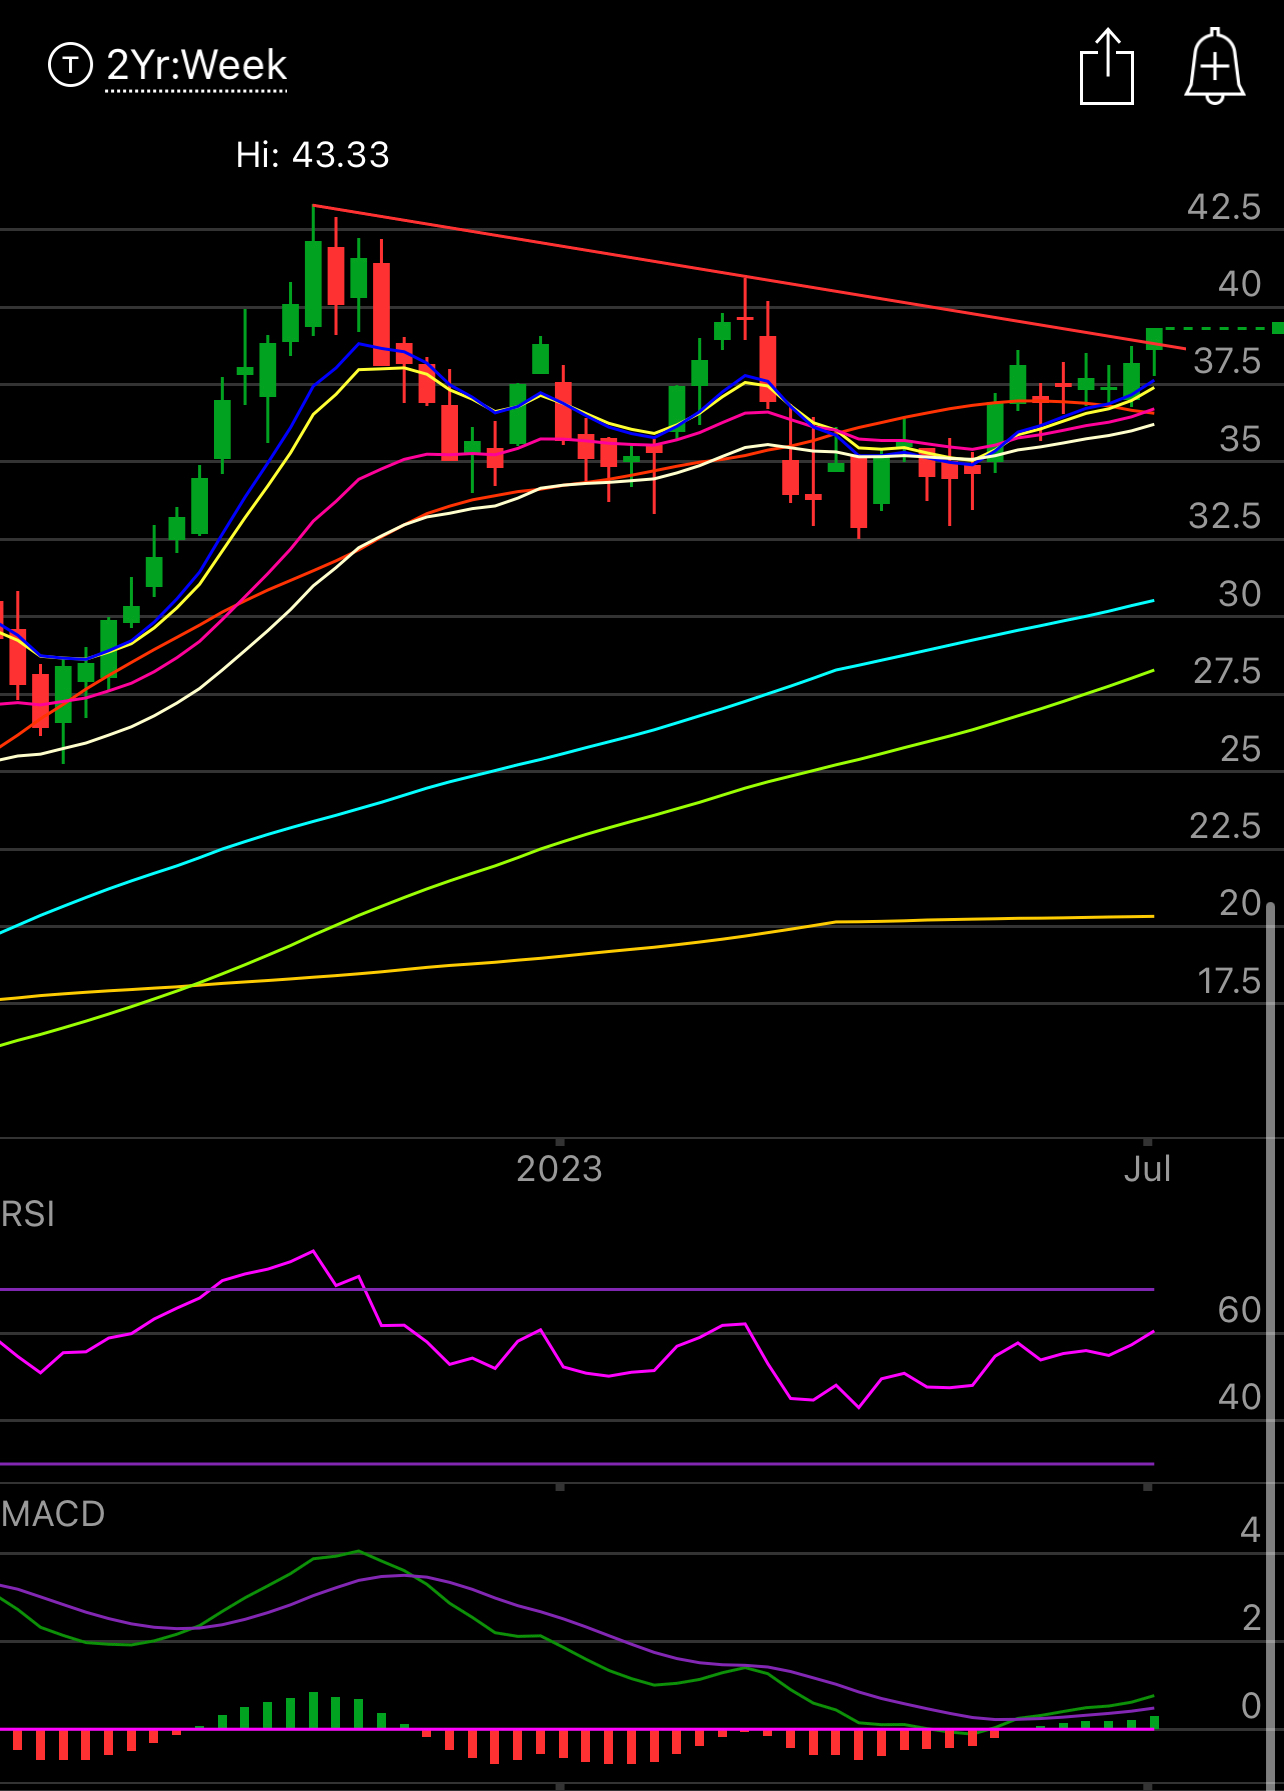Click the MACD 0 scale label
This screenshot has width=1284, height=1791.
(1251, 1706)
